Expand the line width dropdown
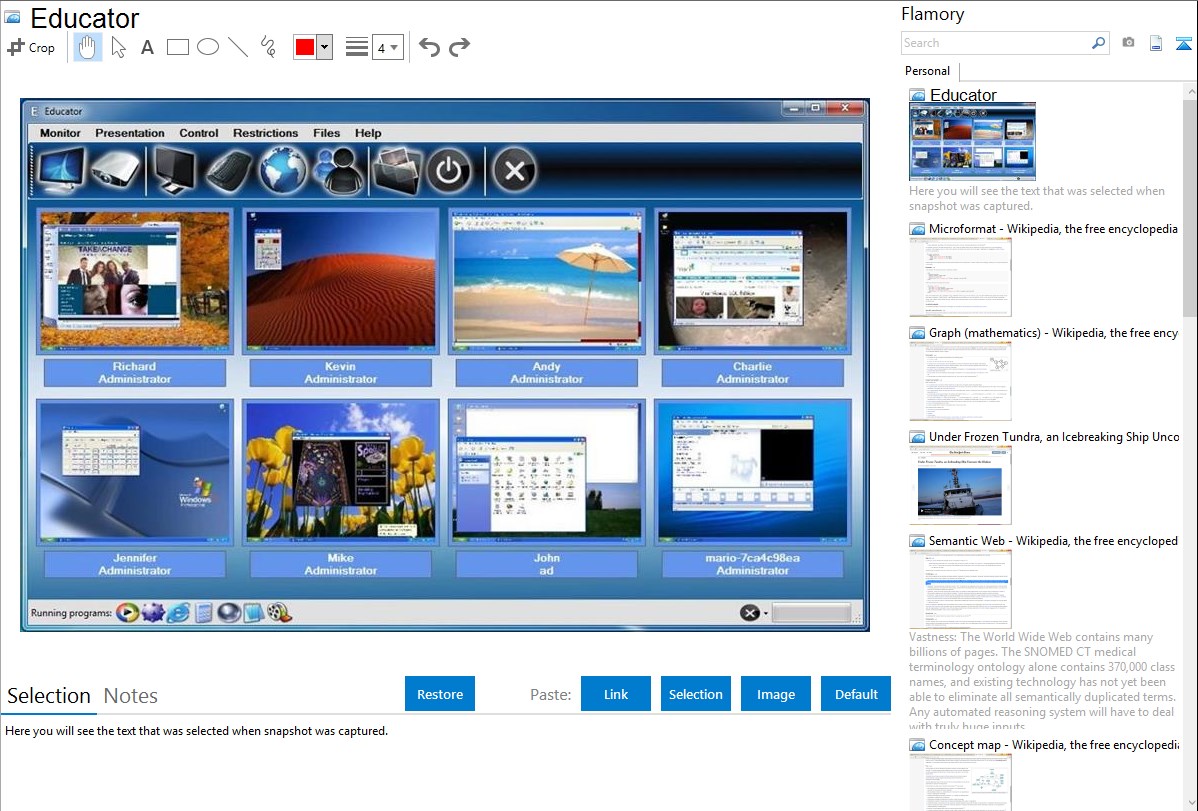 [387, 47]
